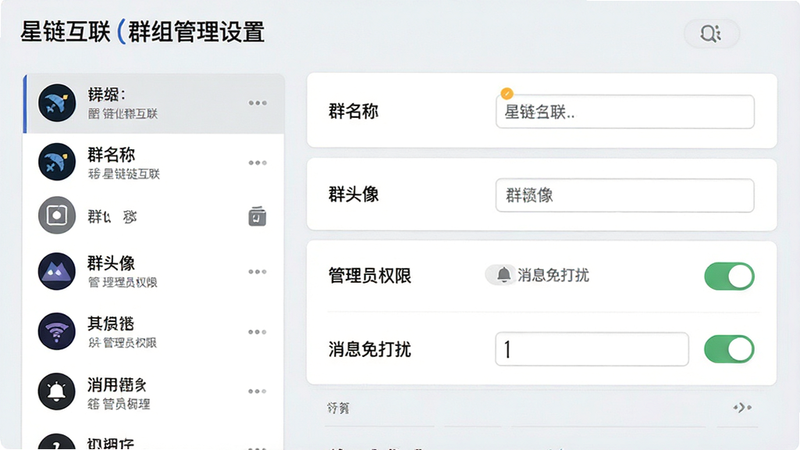Image resolution: width=800 pixels, height=450 pixels.
Task: Click the purple wifi avatar icon in sidebar
Action: pos(57,331)
